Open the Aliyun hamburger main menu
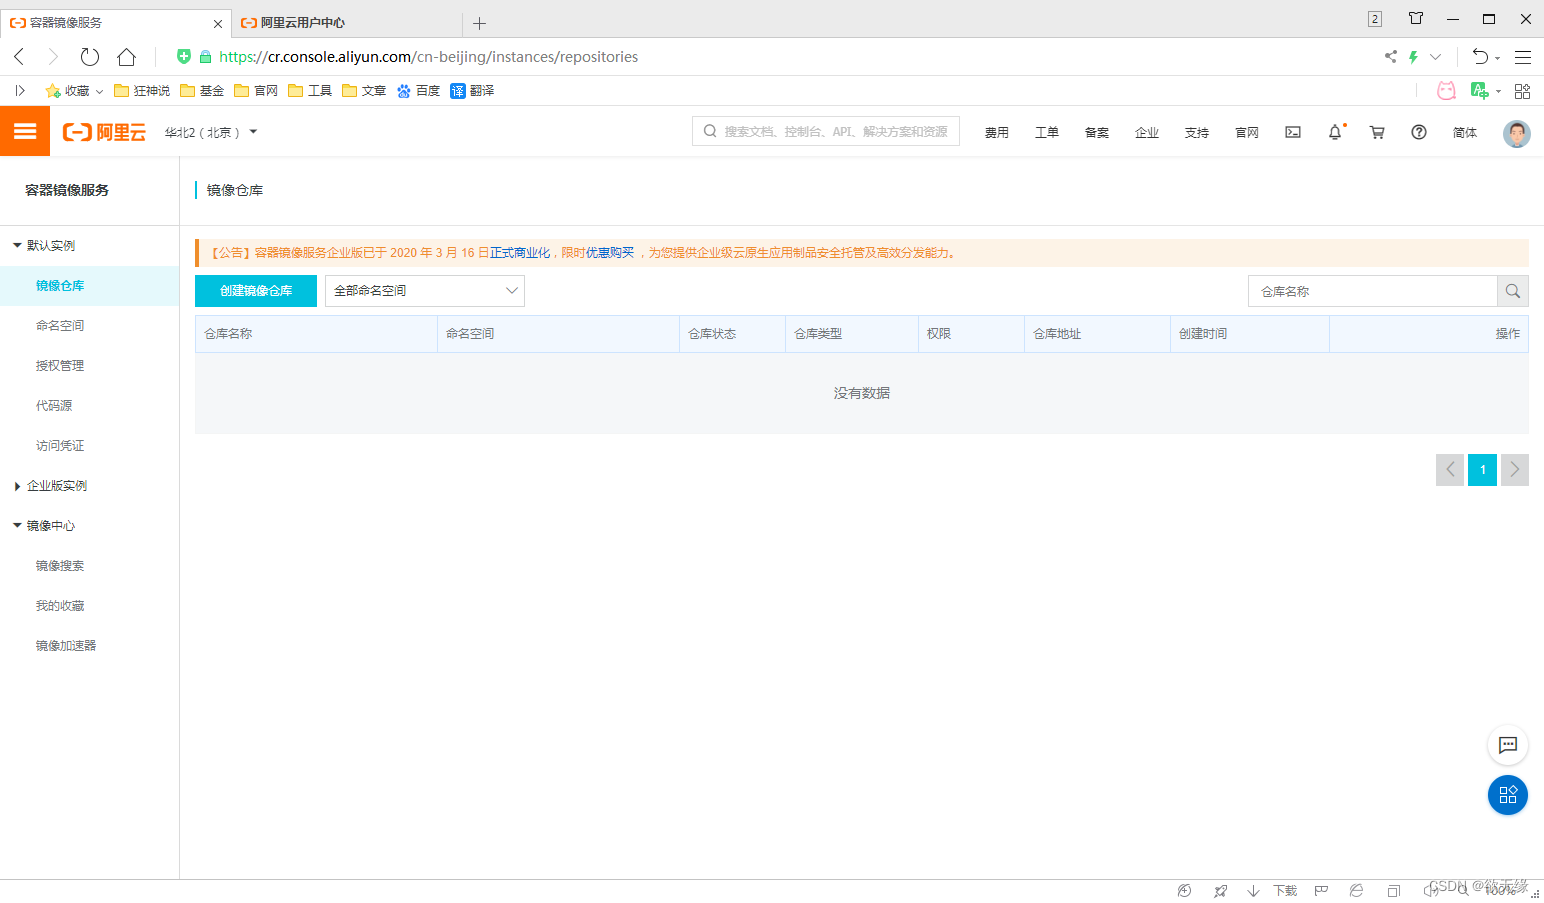 click(x=25, y=131)
